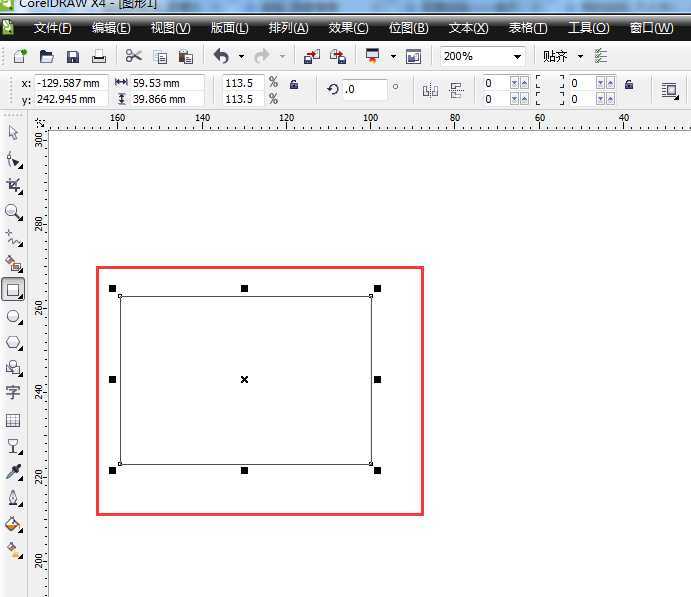The image size is (691, 597).
Task: Select the Text tool (字)
Action: [x=13, y=393]
